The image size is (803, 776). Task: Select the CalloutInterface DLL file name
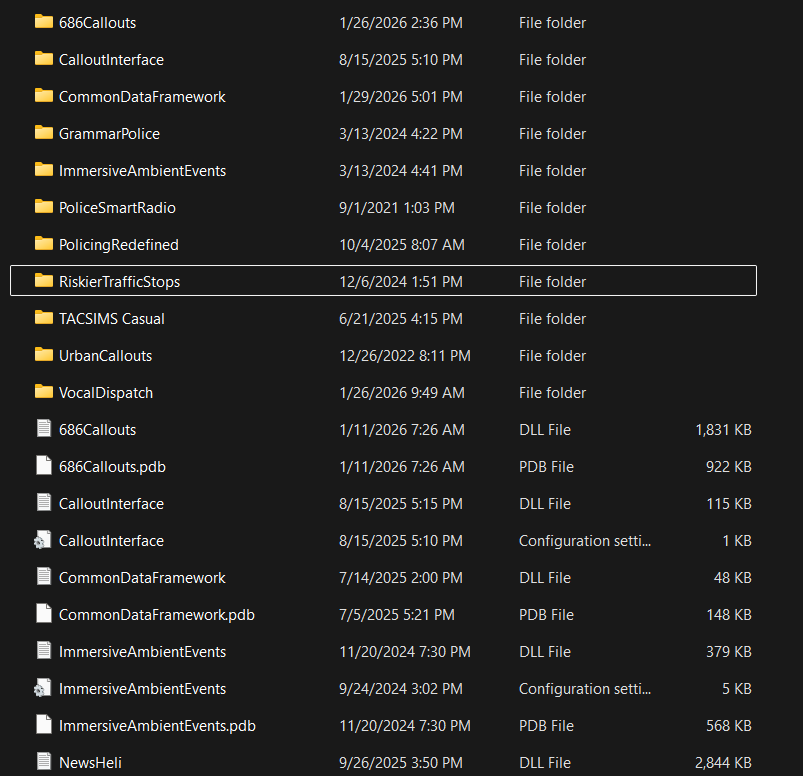point(111,504)
